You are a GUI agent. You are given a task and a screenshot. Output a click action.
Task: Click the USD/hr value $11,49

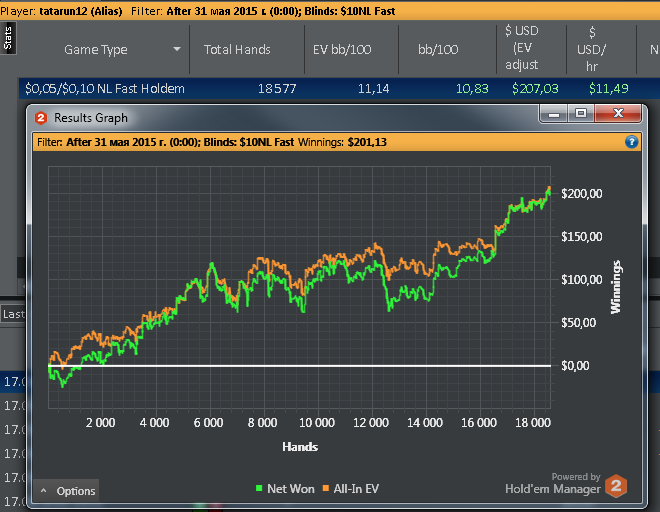coord(609,89)
